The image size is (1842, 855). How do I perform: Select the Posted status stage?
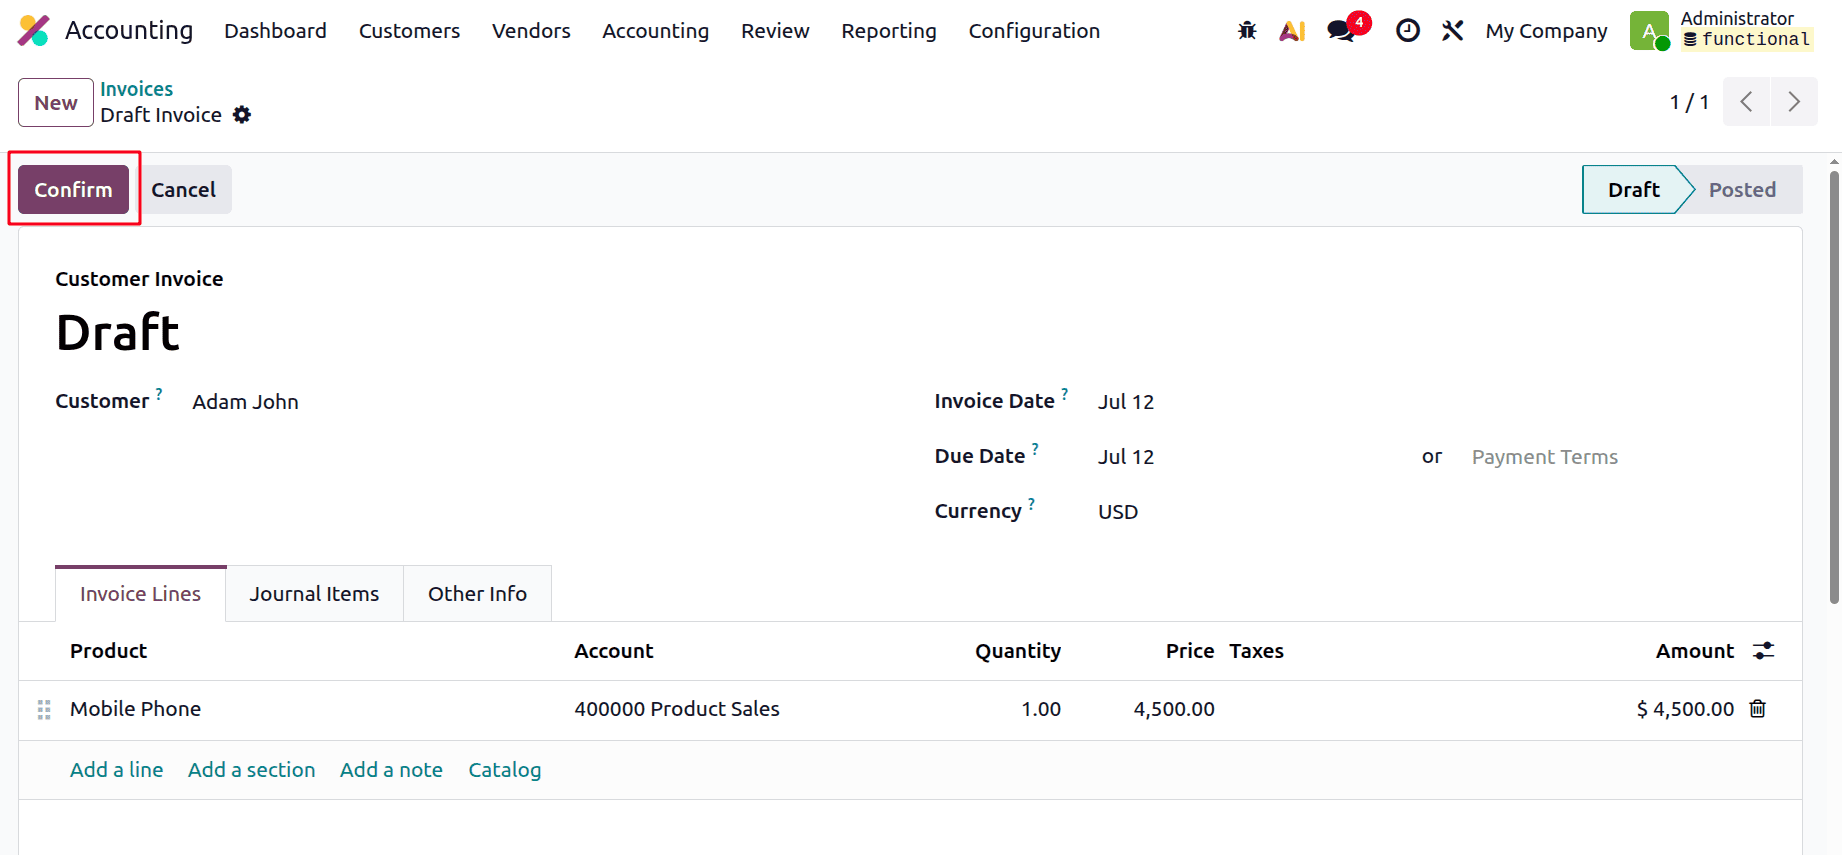1742,190
